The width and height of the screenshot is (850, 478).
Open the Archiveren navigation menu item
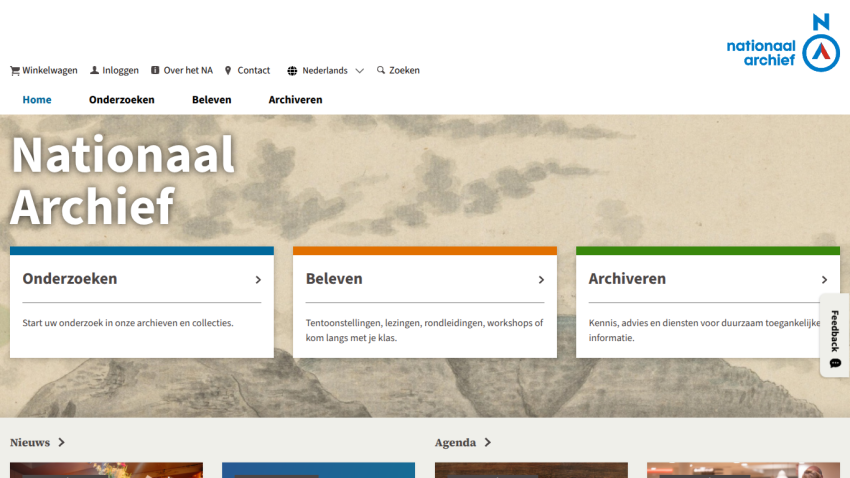295,100
